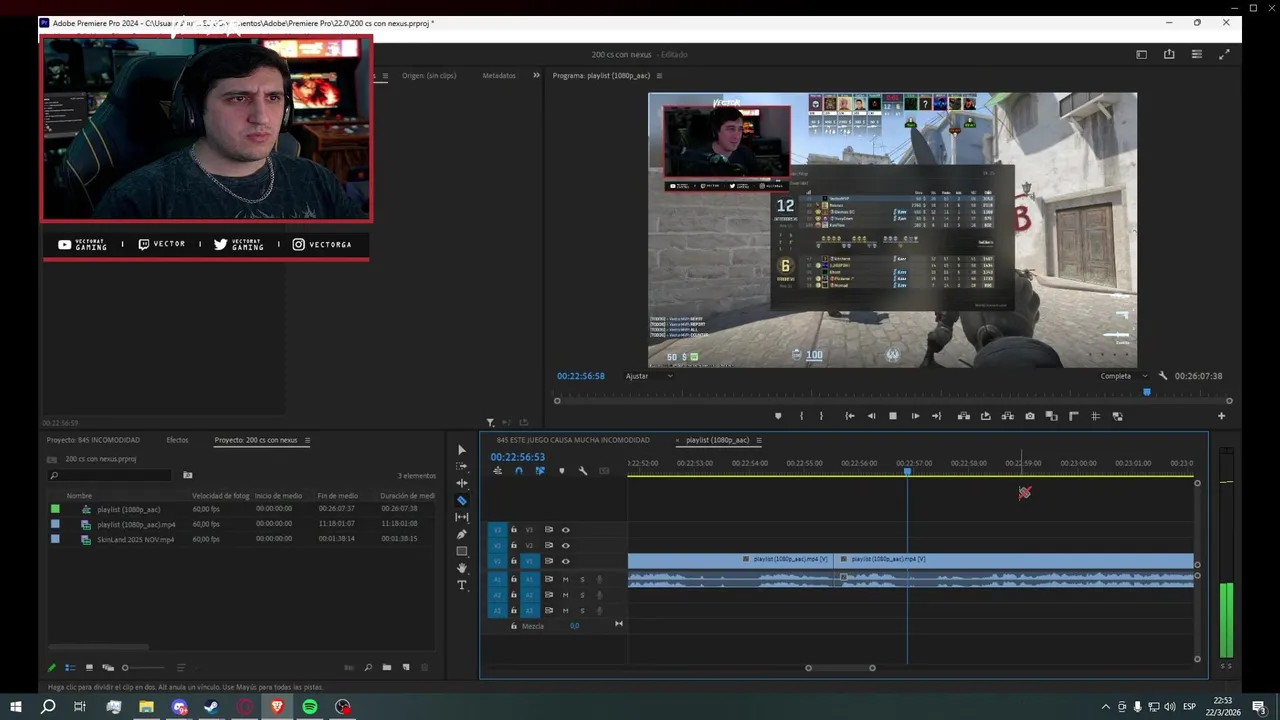Viewport: 1280px width, 720px height.
Task: Open project 200 cs panel menu
Action: point(307,440)
